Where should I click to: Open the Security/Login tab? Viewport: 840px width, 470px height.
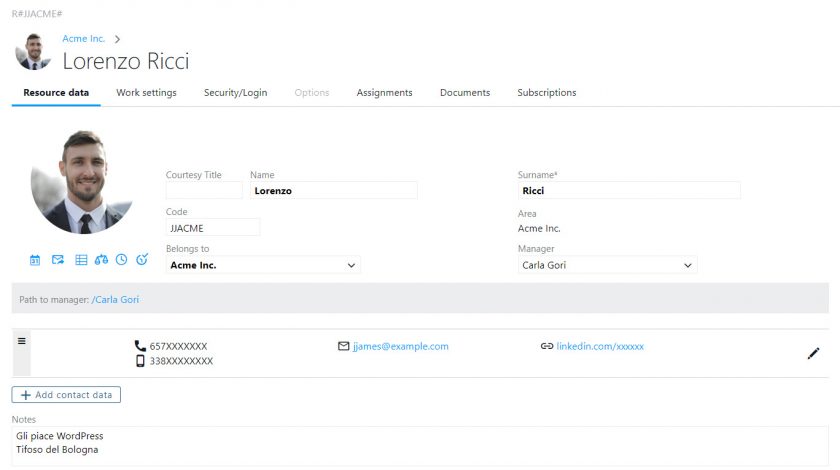(x=235, y=93)
